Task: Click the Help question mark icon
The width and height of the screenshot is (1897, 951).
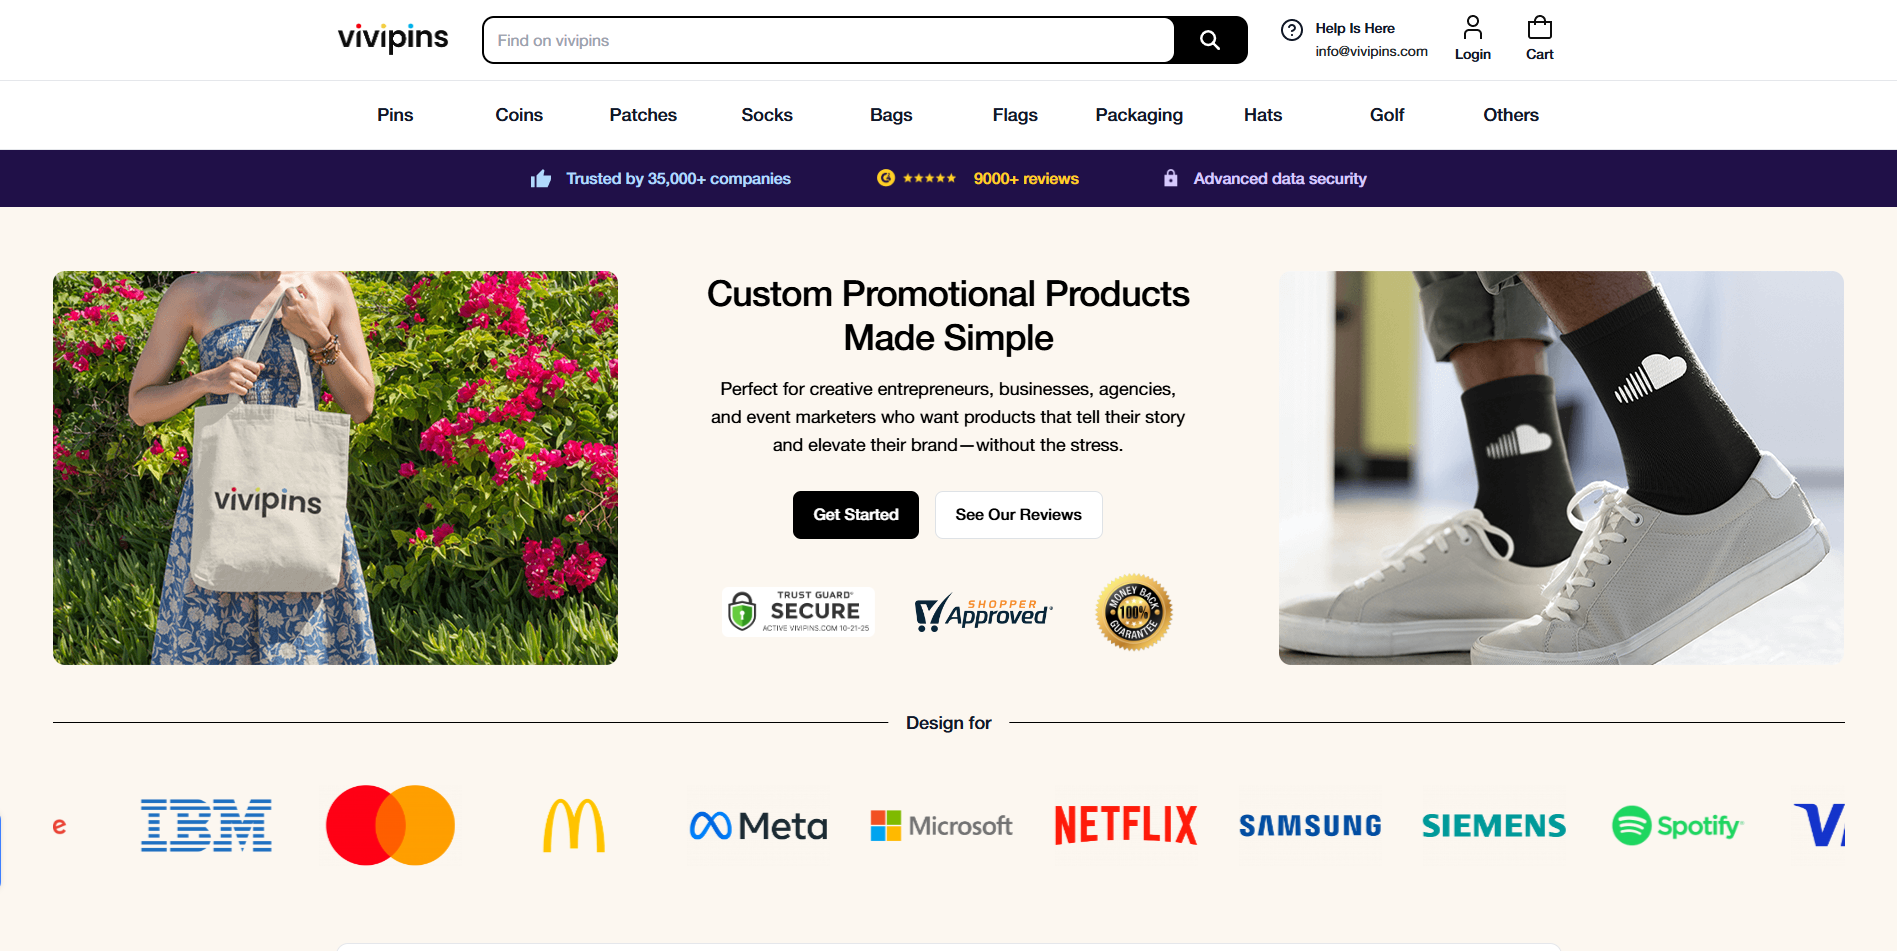Action: [x=1292, y=30]
